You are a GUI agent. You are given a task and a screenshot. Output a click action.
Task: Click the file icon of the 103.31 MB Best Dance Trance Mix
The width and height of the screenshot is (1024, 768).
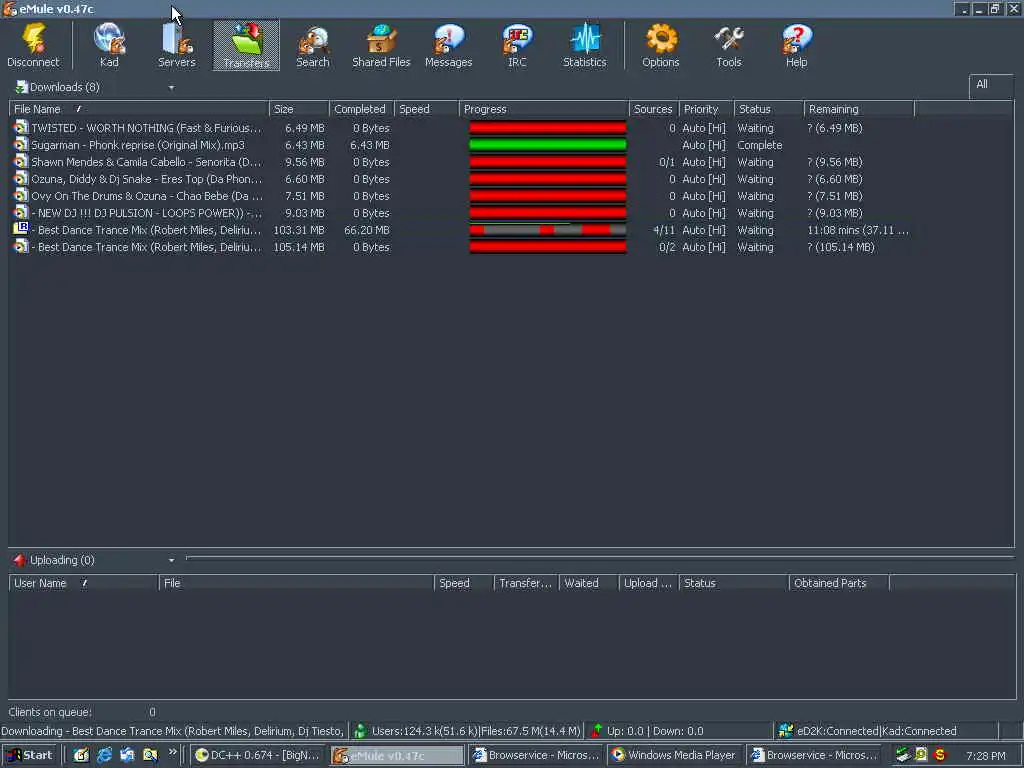21,229
